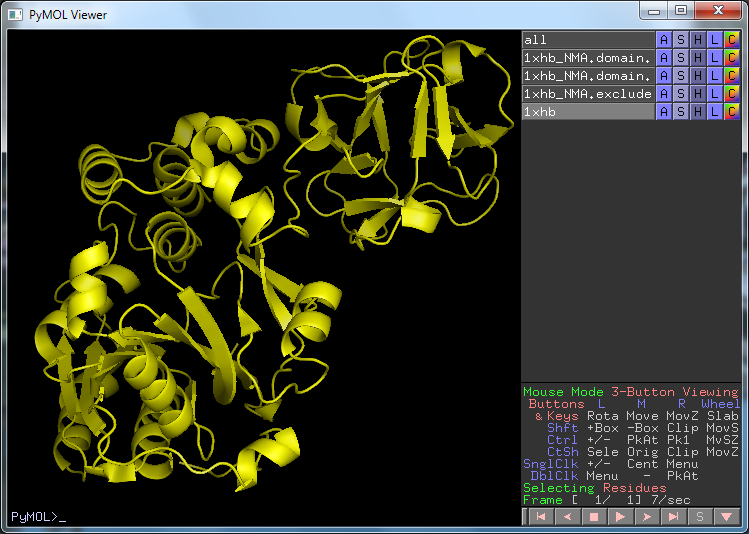Screen dimensions: 749x534
Task: Open Hide menu for 1xhb_NMA.exclude
Action: [698, 94]
